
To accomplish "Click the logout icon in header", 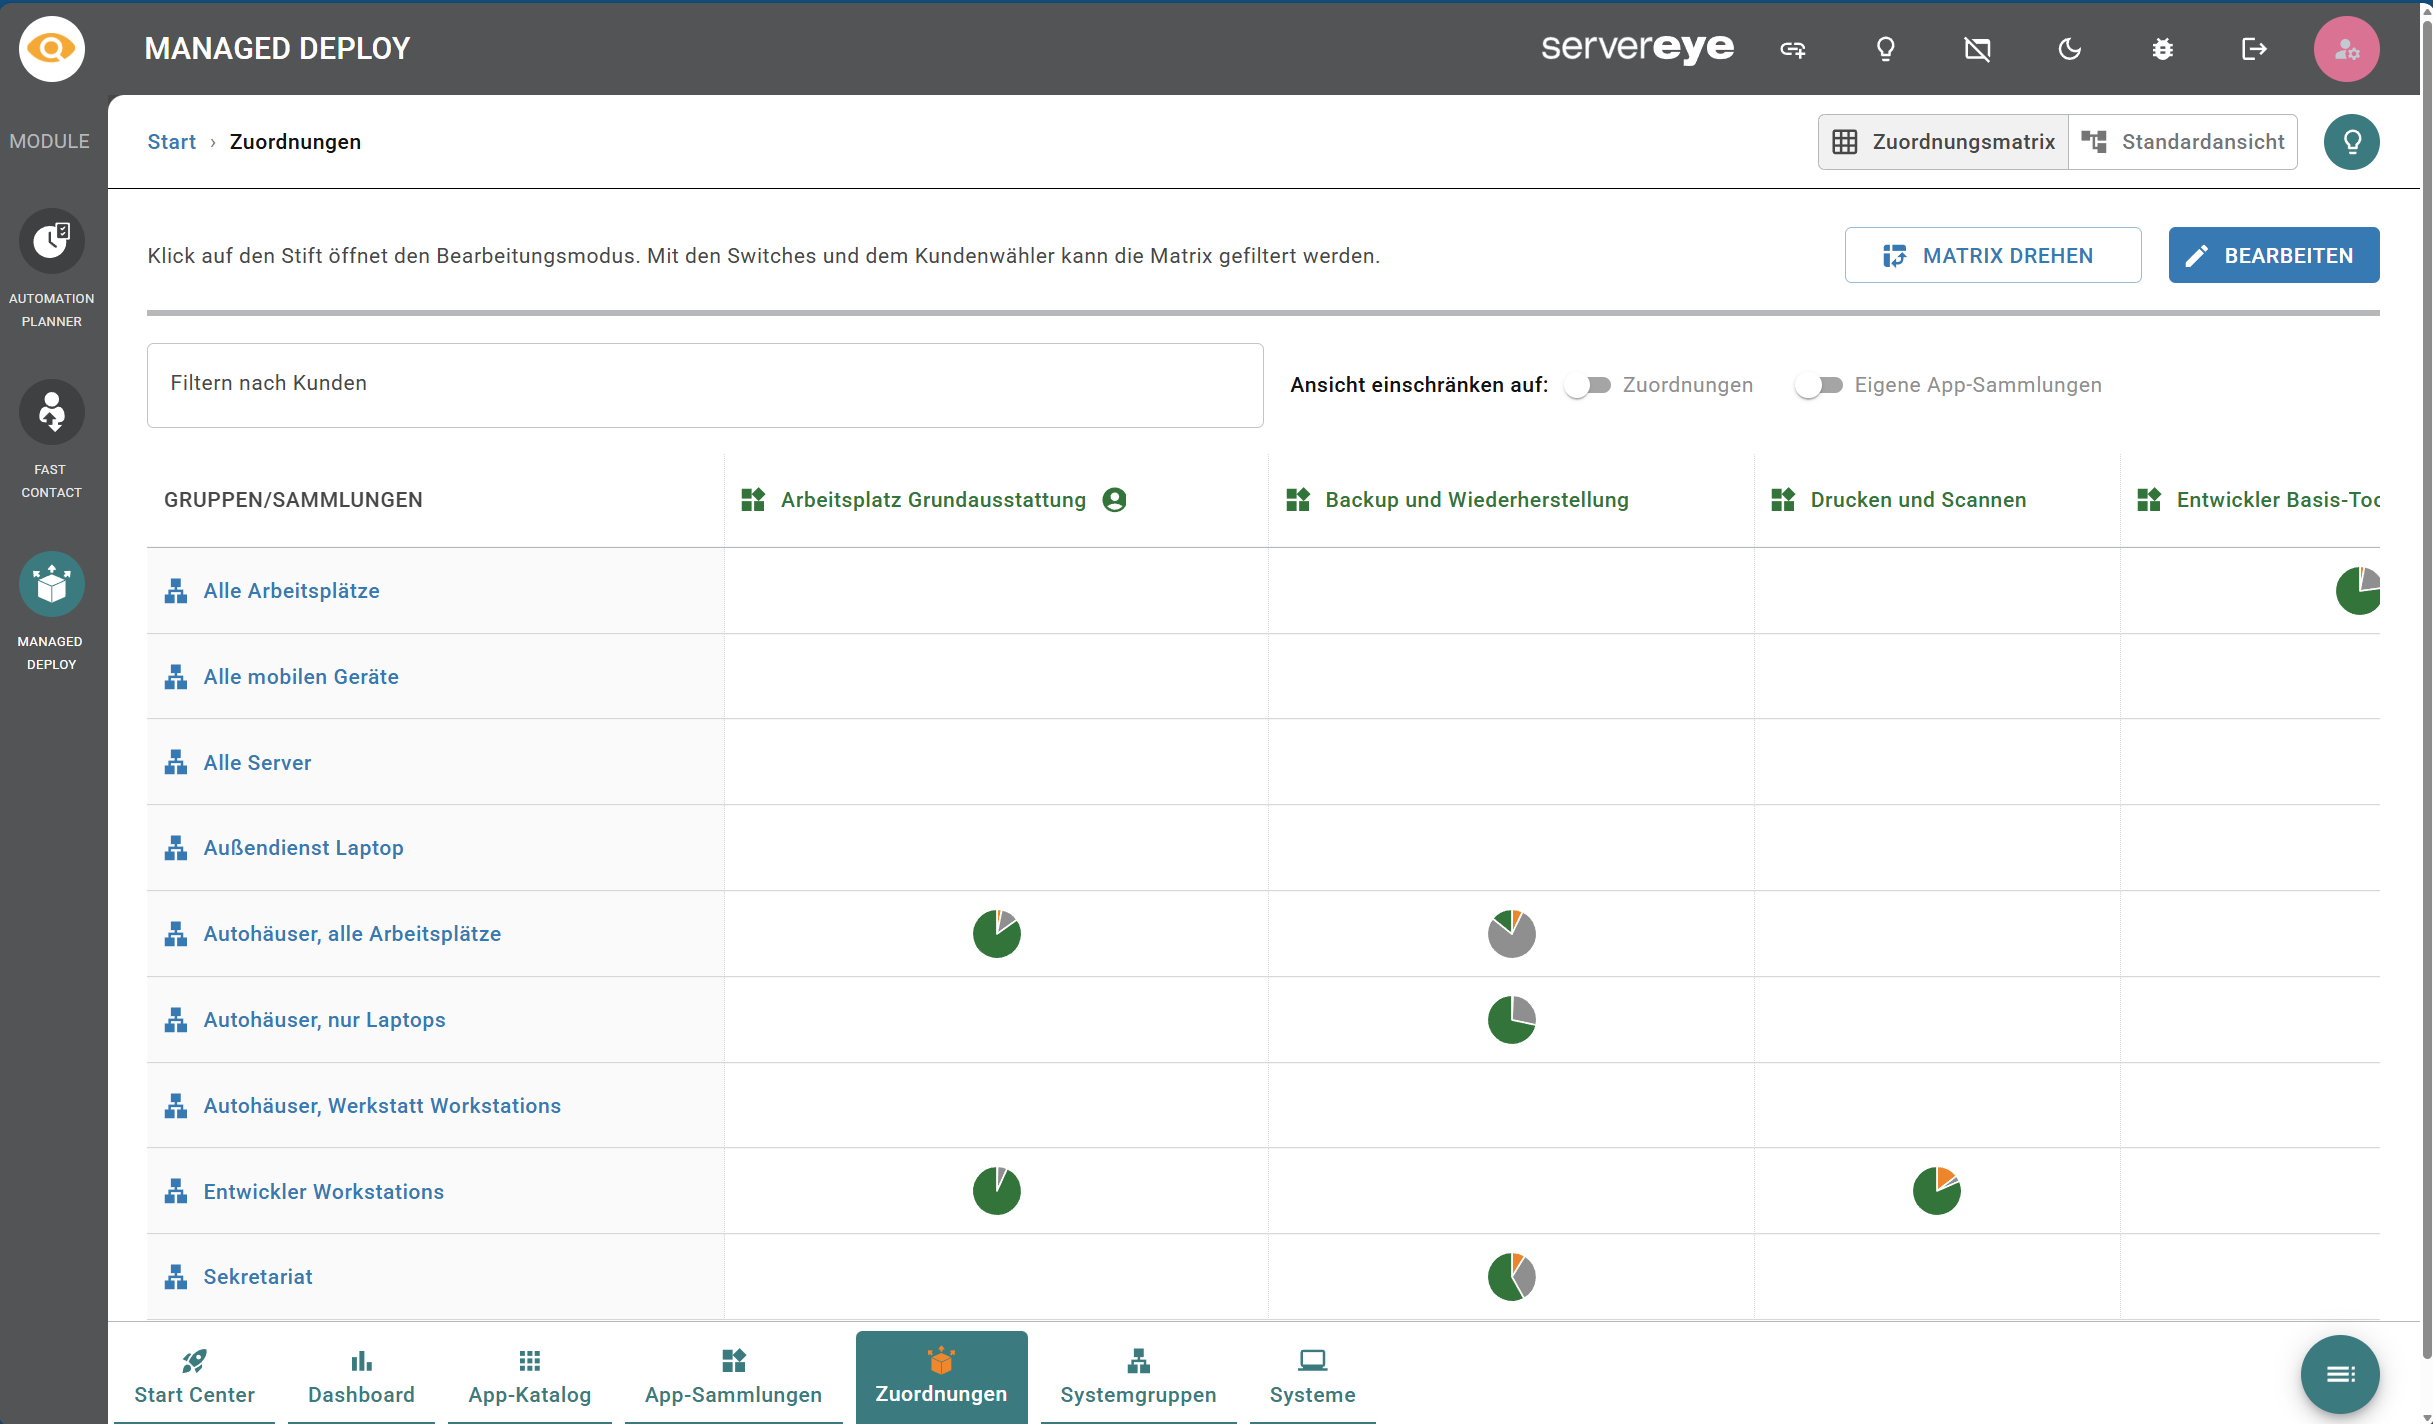I will click(x=2254, y=49).
